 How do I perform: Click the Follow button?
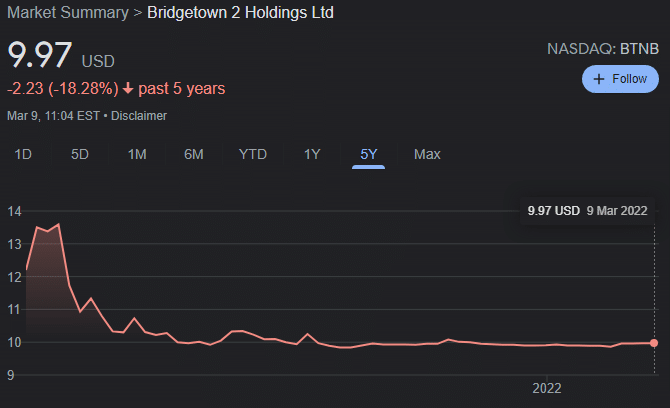[620, 79]
